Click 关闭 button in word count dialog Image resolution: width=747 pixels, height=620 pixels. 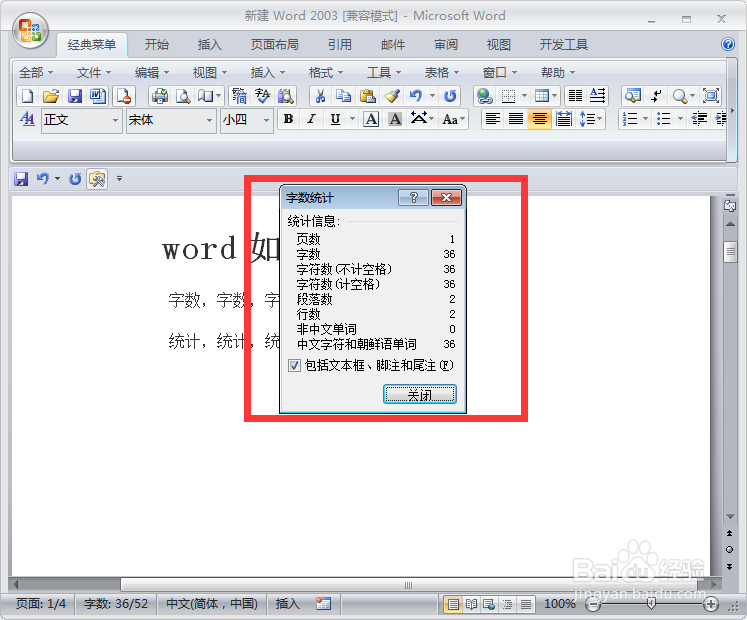[x=420, y=395]
